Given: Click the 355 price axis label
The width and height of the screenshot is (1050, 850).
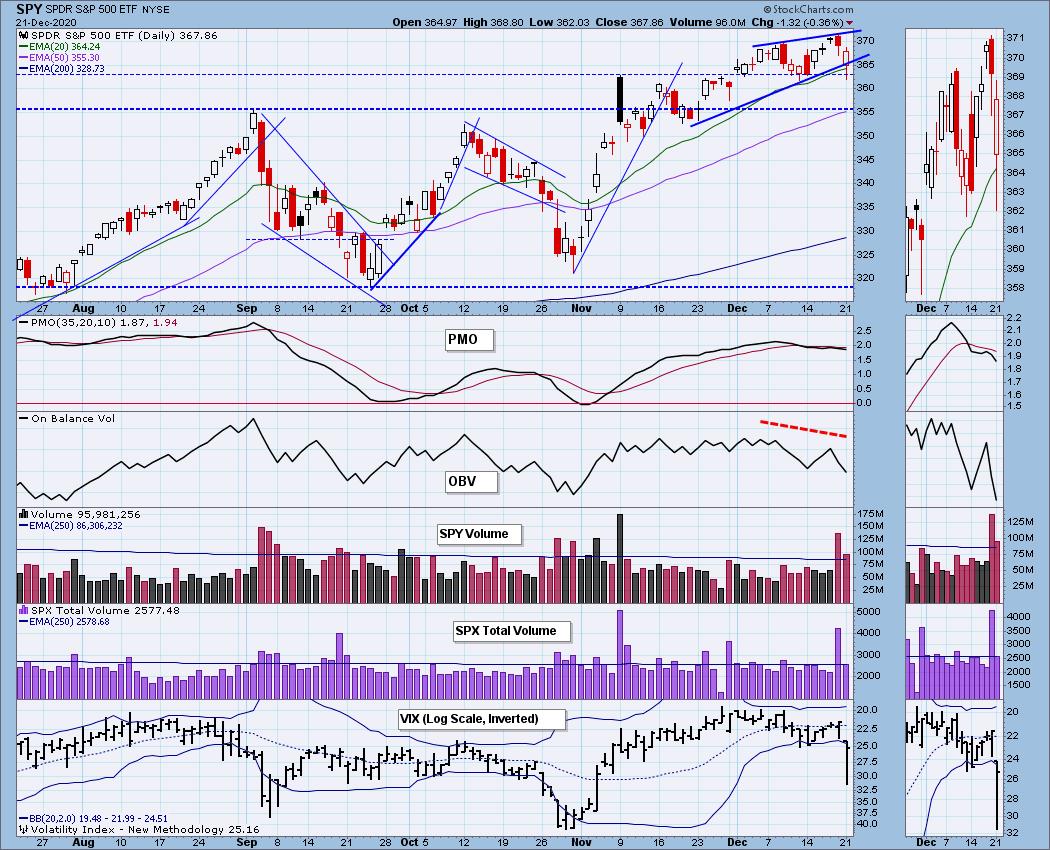Looking at the screenshot, I should point(865,112).
